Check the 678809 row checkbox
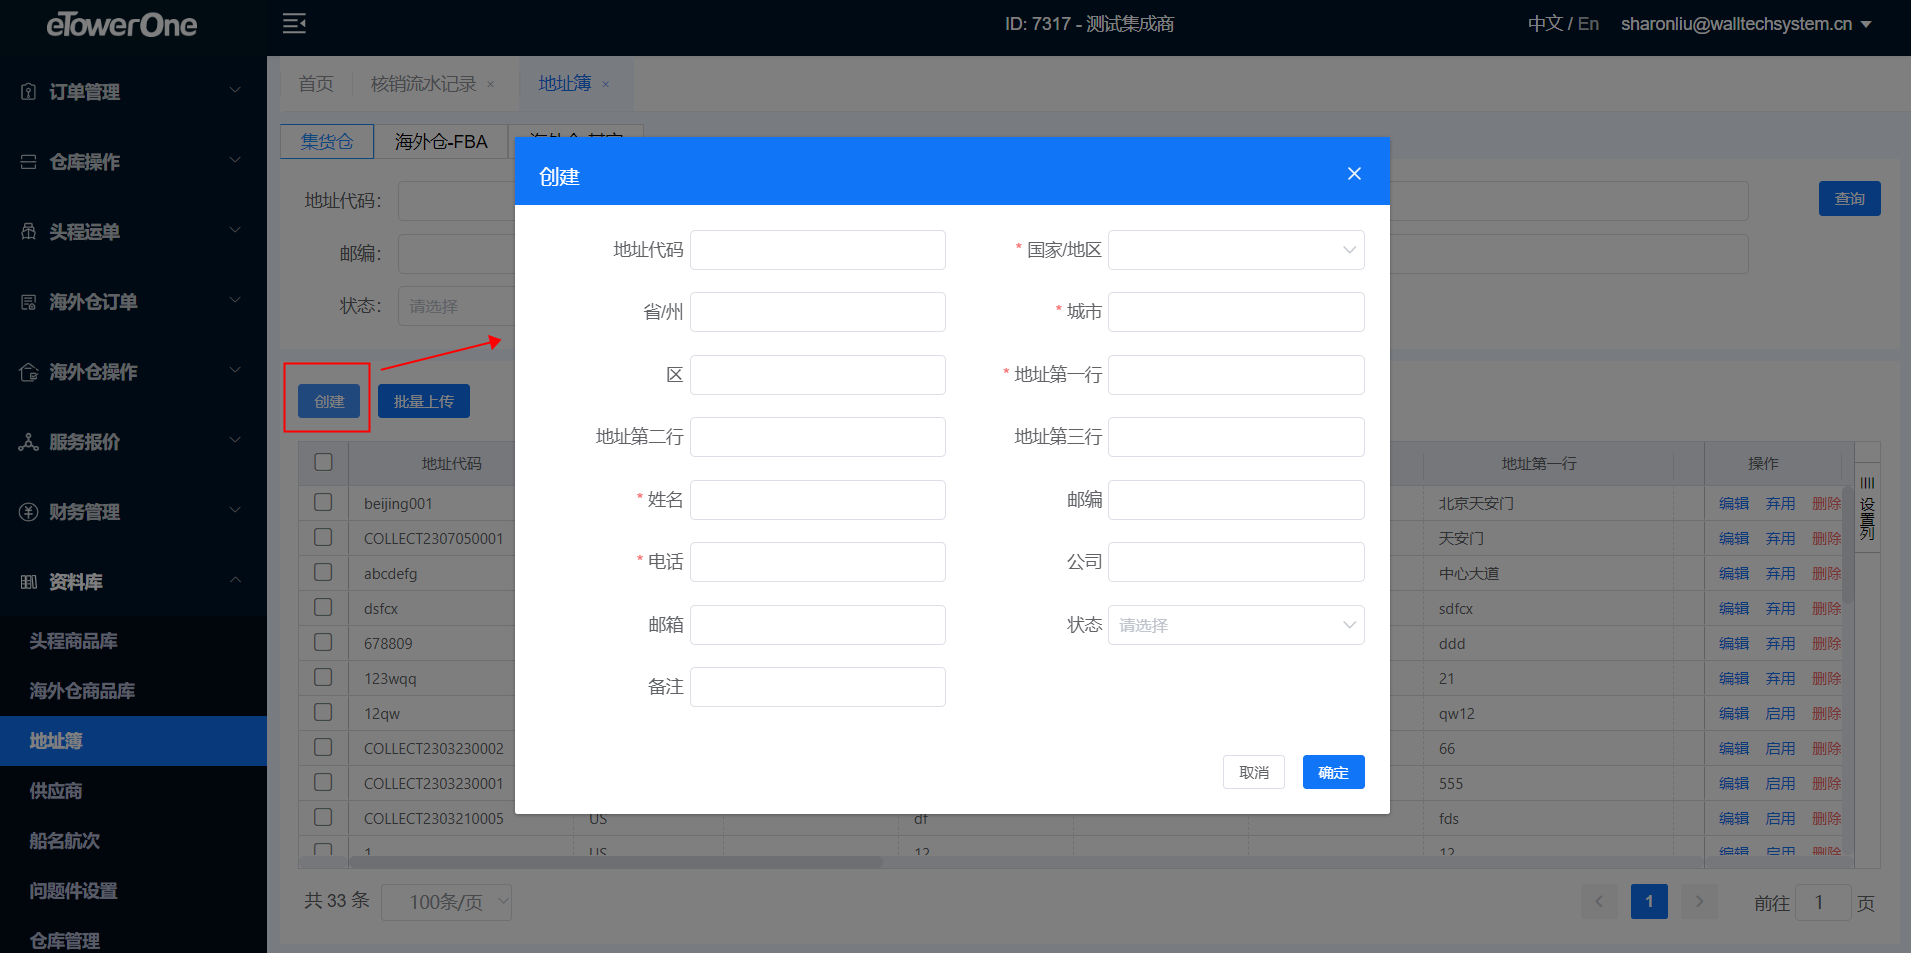 [x=323, y=642]
